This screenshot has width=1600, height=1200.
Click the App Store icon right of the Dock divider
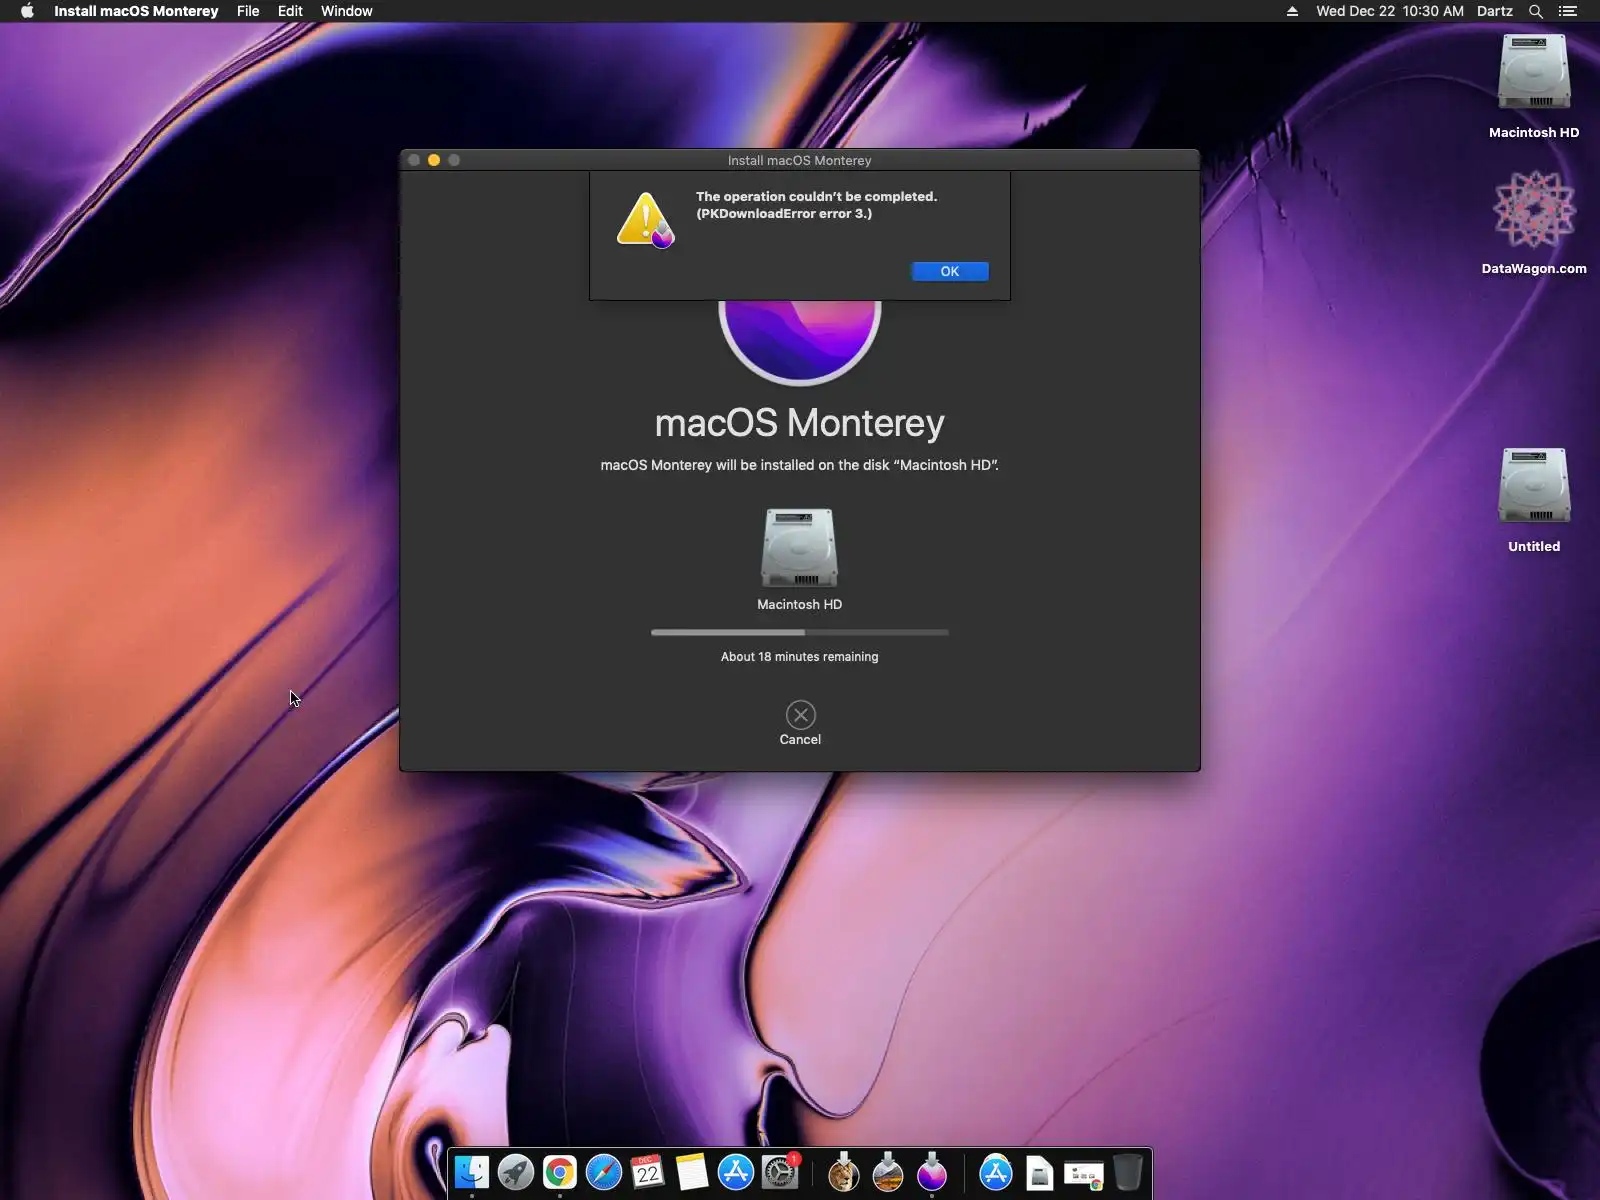click(996, 1172)
